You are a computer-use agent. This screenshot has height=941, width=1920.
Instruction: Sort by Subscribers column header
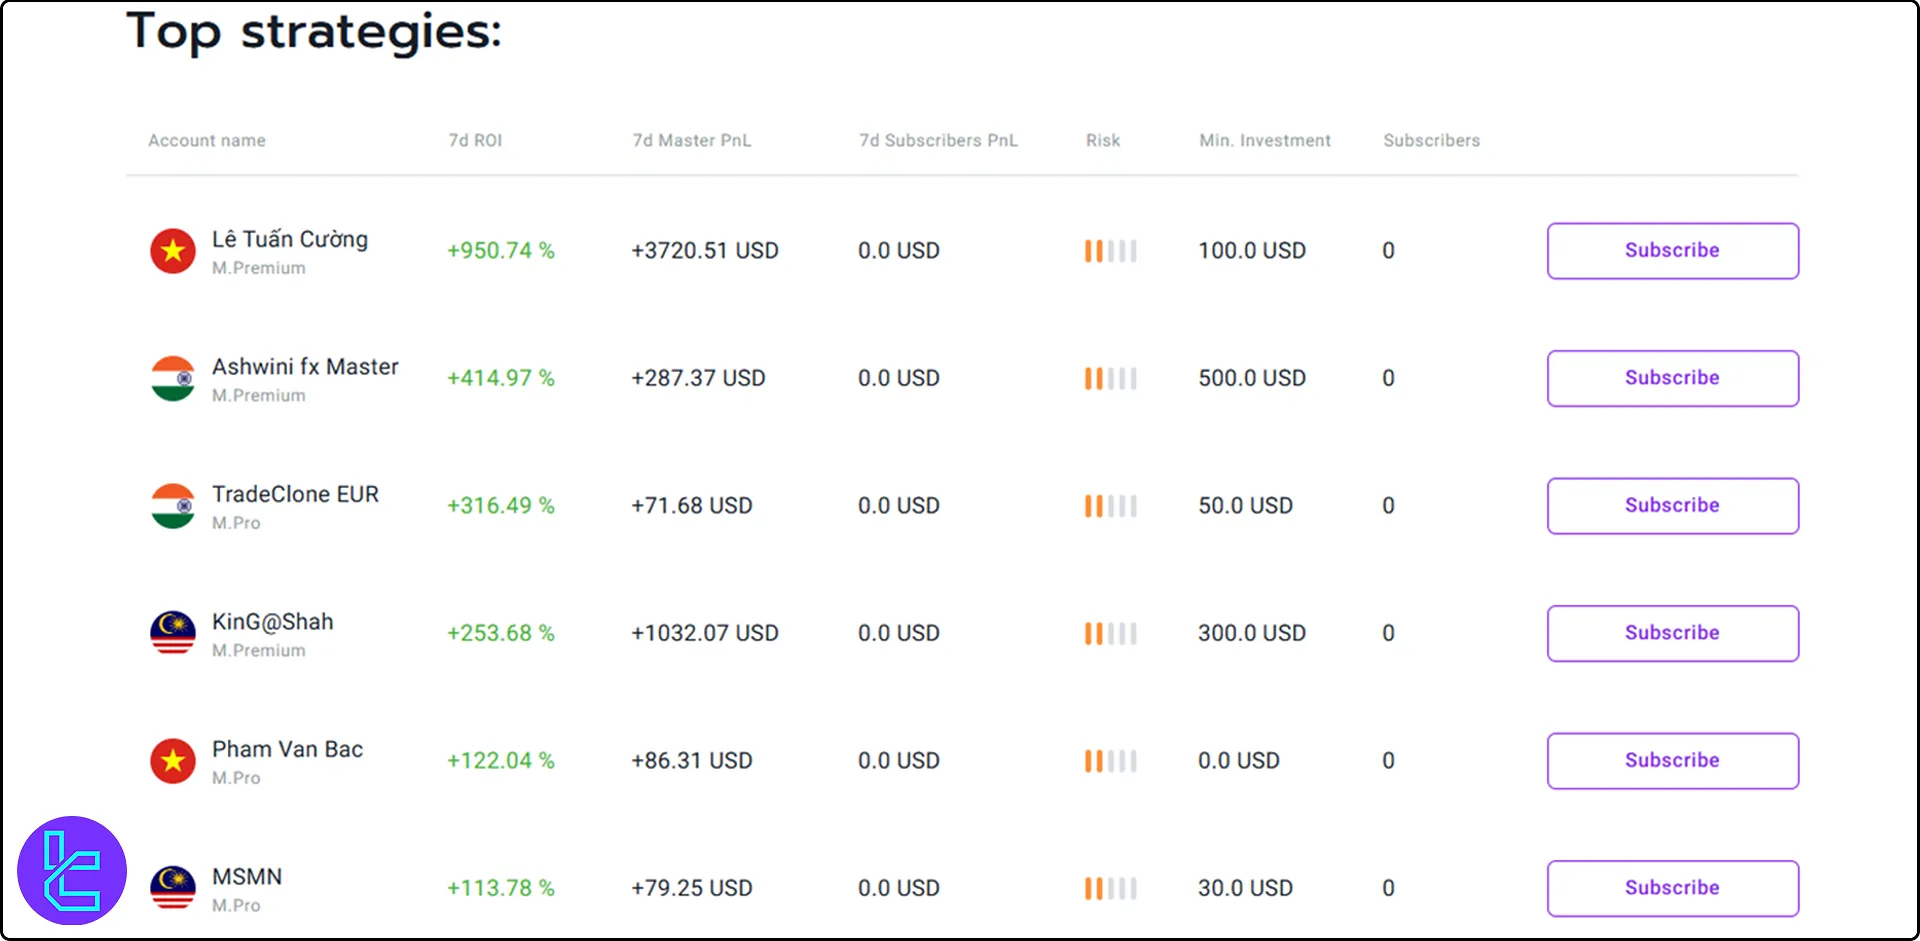(x=1431, y=141)
